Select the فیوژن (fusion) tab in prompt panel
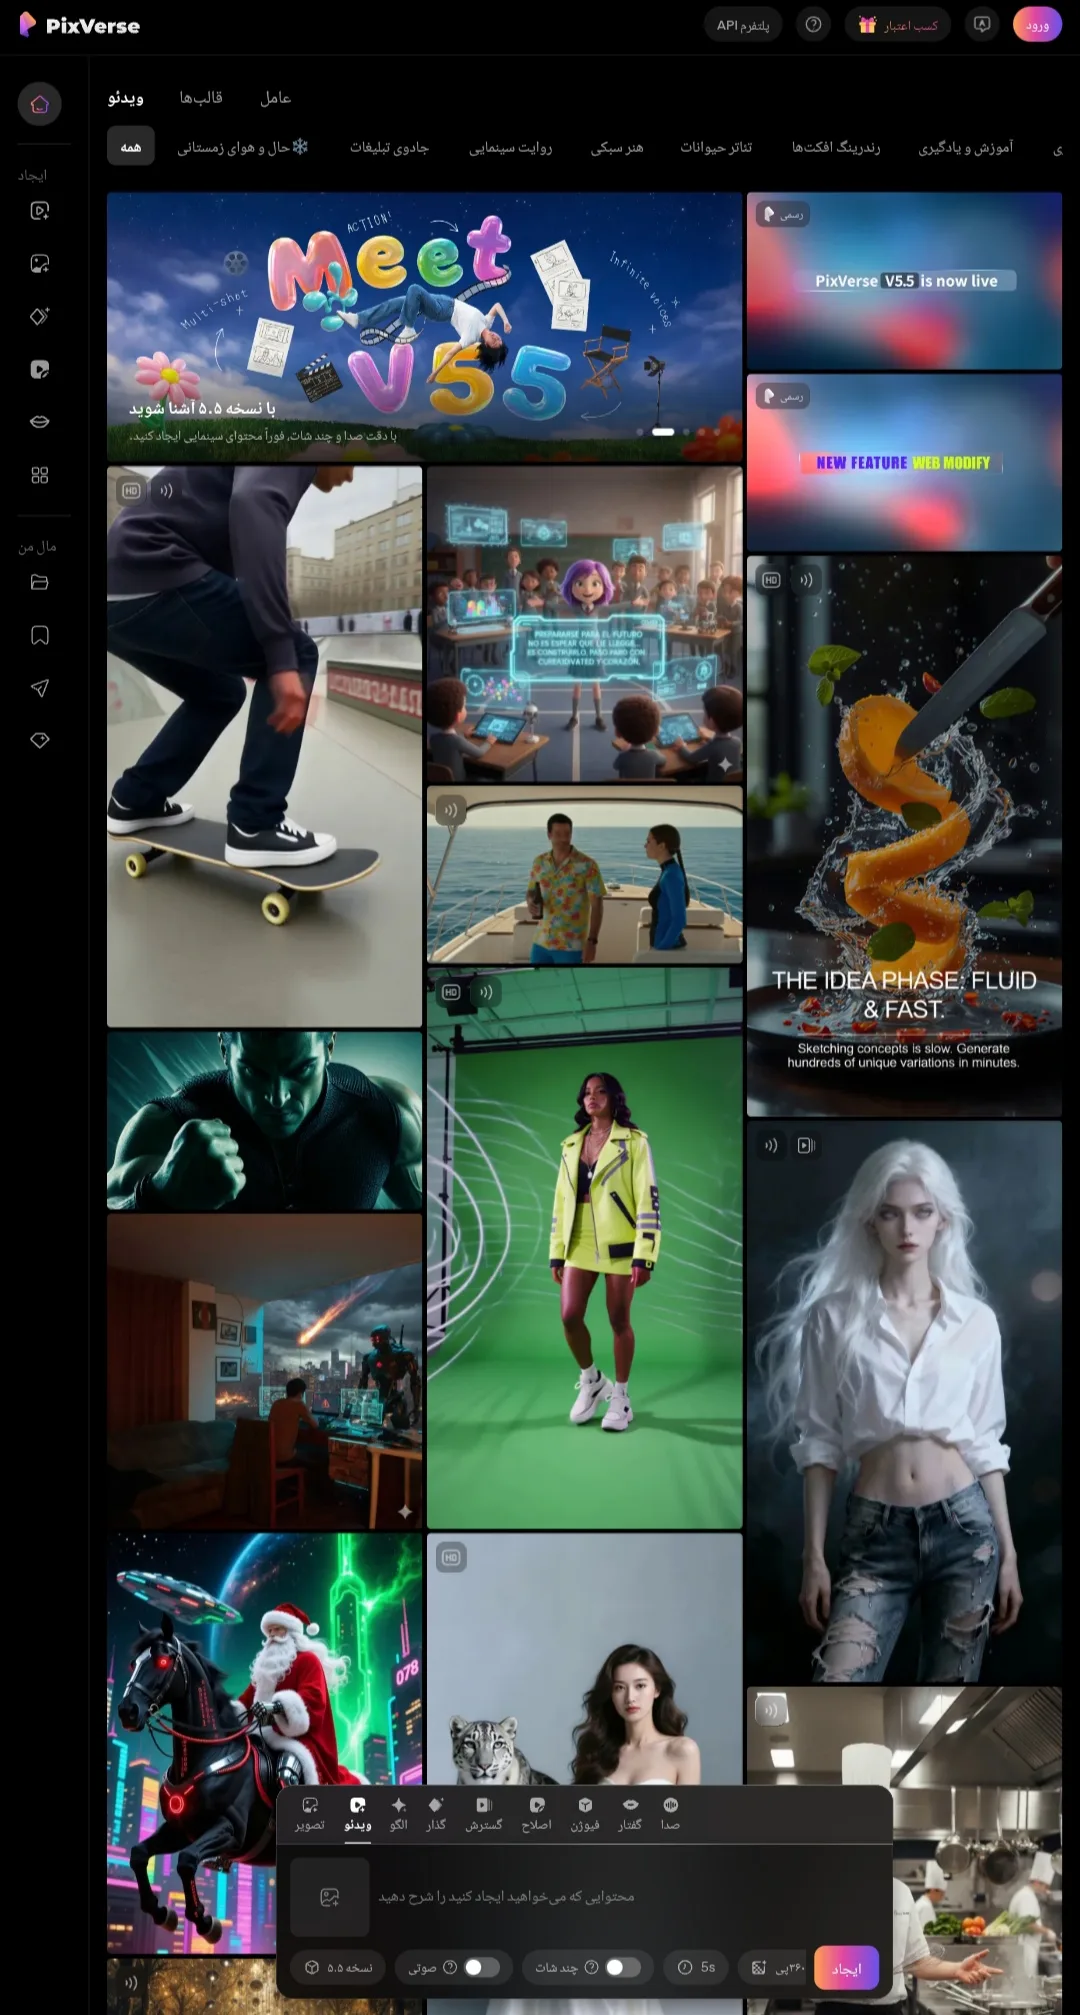 click(x=585, y=1813)
